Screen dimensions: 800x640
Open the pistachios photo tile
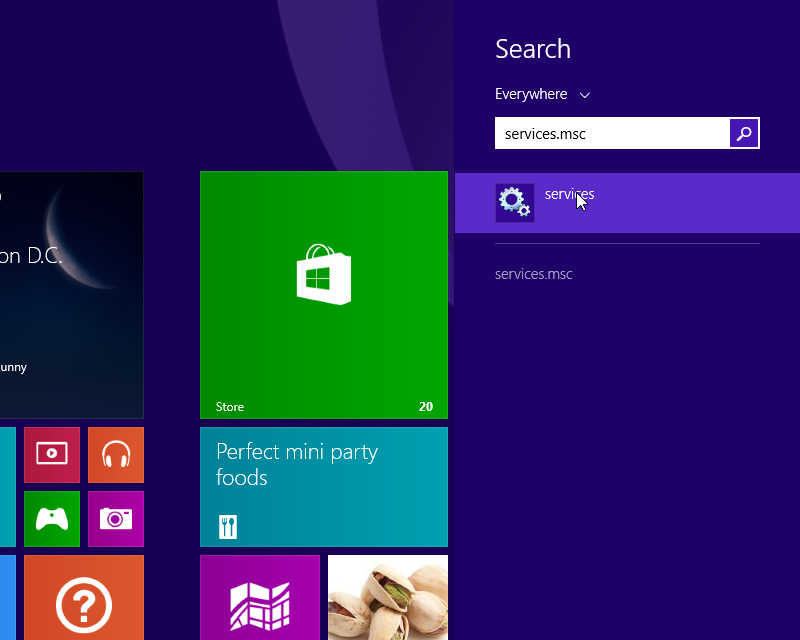[388, 598]
